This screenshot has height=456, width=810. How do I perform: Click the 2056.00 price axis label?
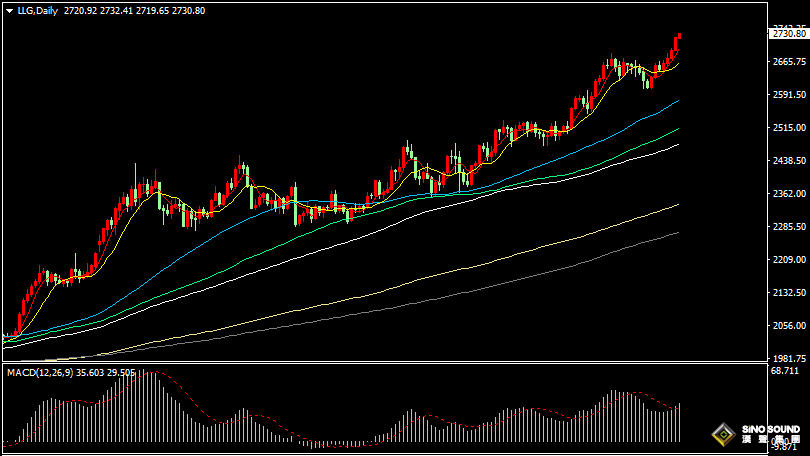coord(788,326)
